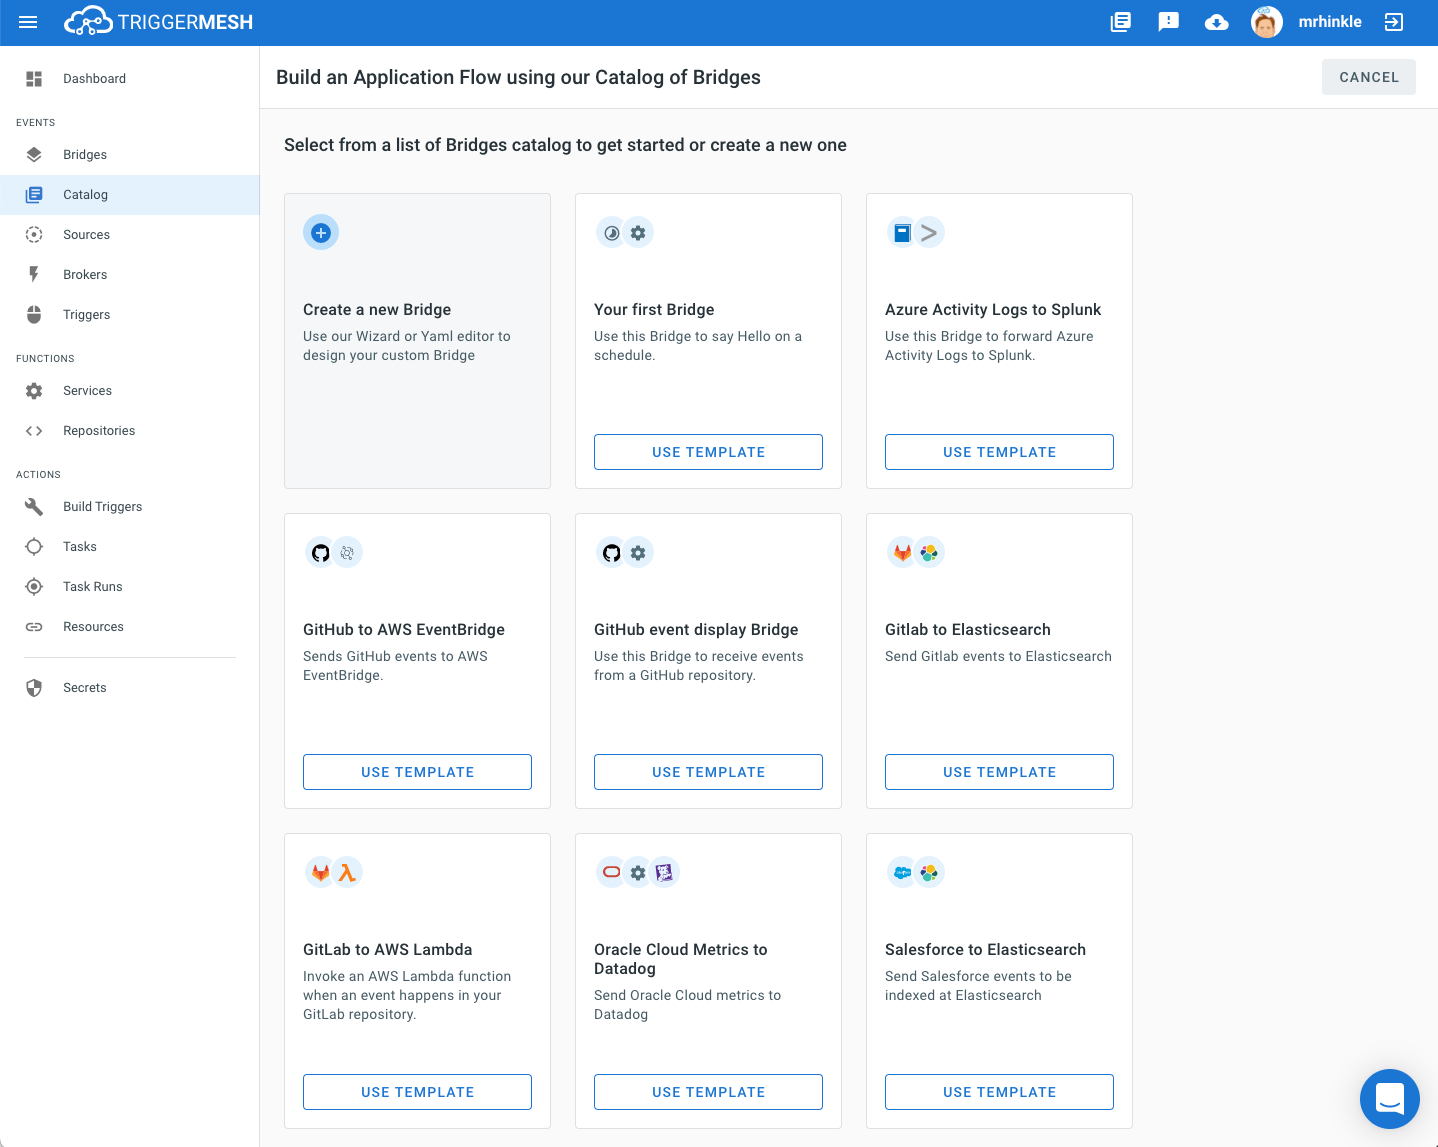
Task: Go to Dashboard in sidebar
Action: click(x=130, y=79)
